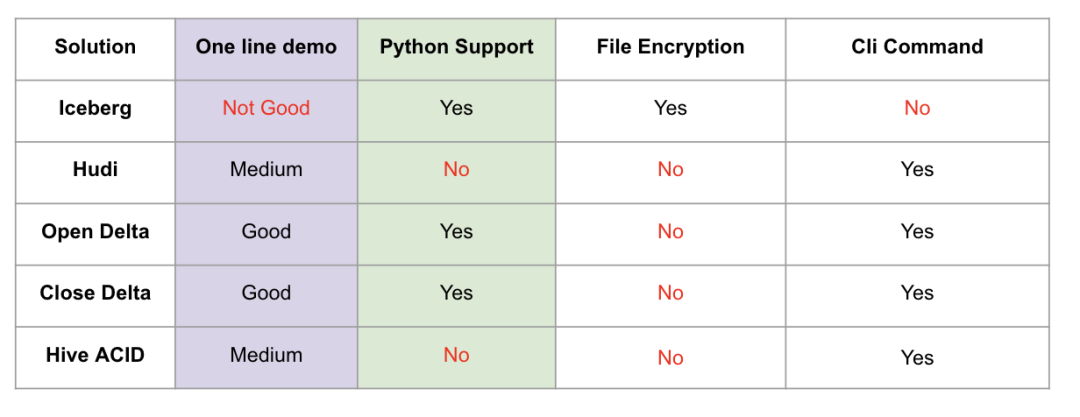The height and width of the screenshot is (417, 1080).
Task: Click the Open Delta row label
Action: [95, 232]
